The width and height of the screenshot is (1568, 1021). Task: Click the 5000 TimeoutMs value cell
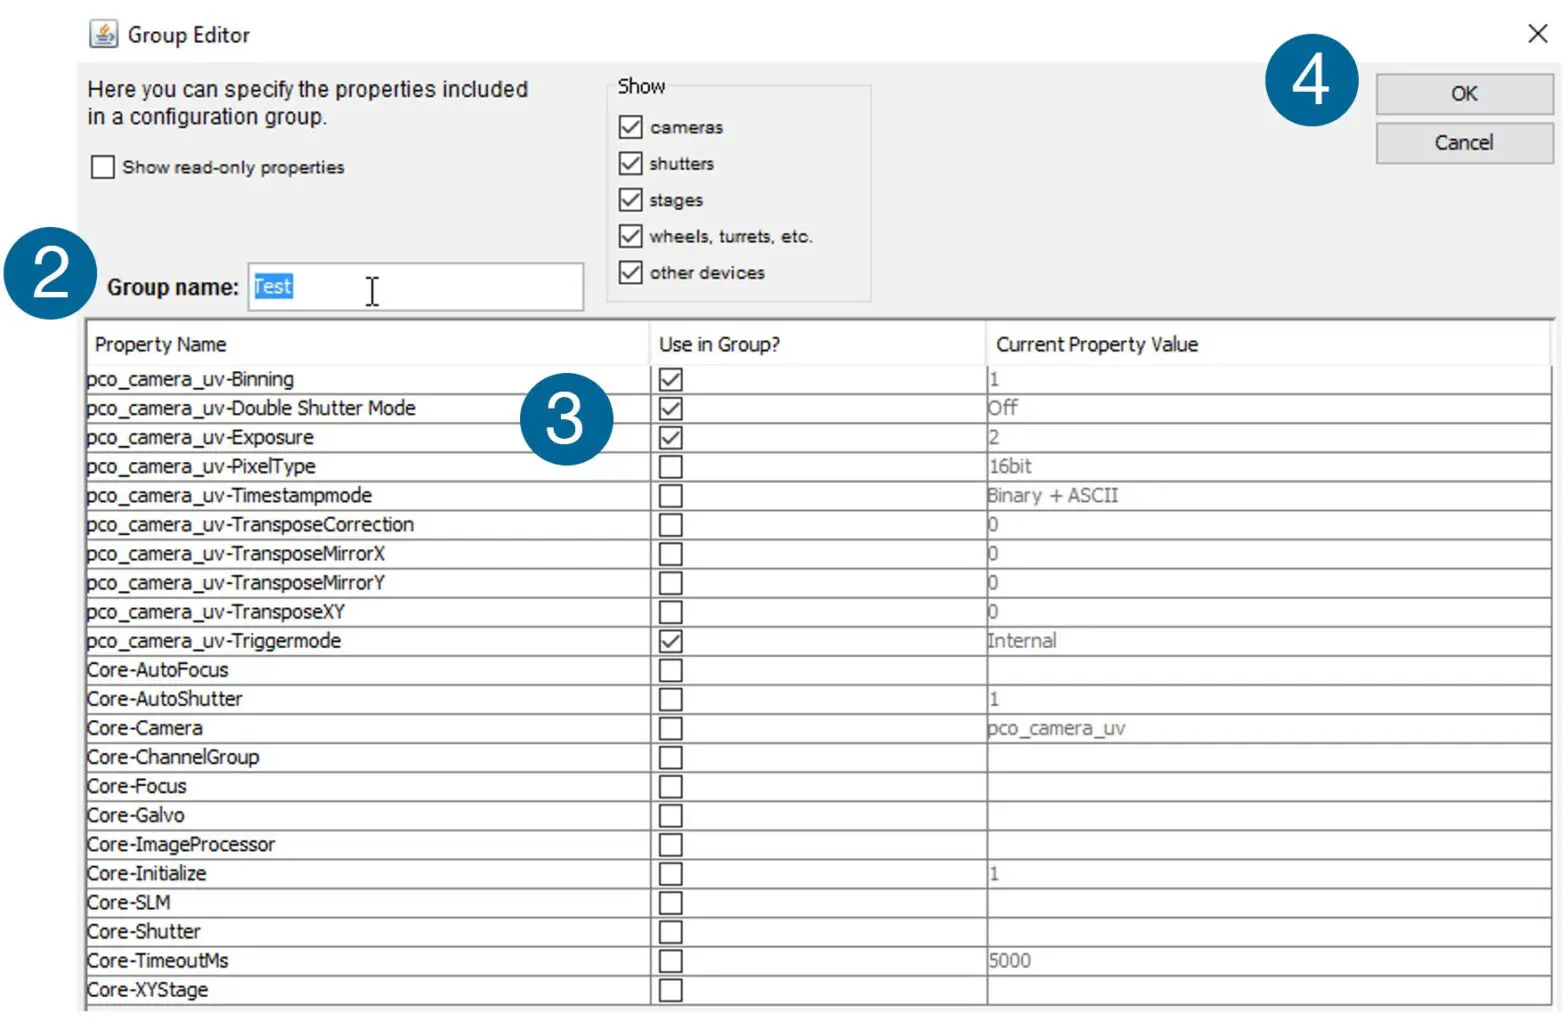pos(1269,960)
